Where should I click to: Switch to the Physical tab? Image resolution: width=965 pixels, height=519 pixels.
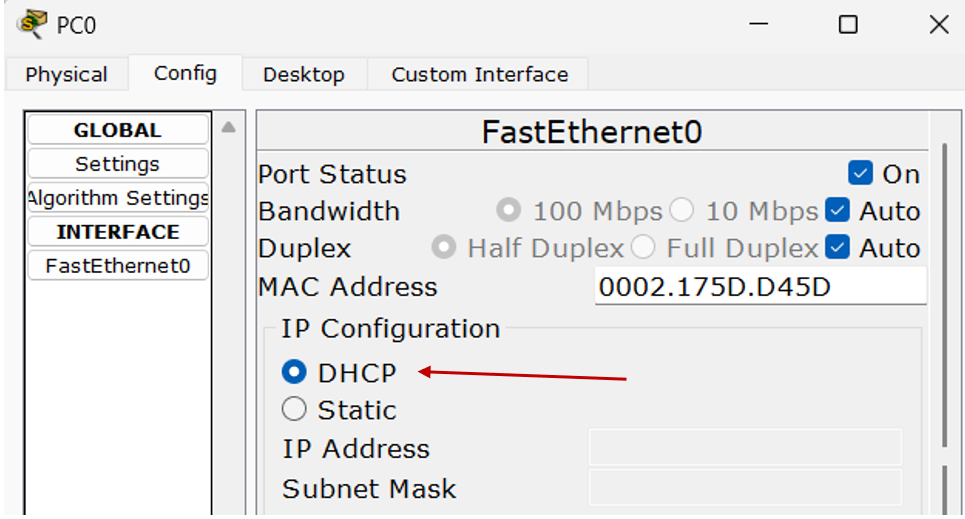pos(66,75)
